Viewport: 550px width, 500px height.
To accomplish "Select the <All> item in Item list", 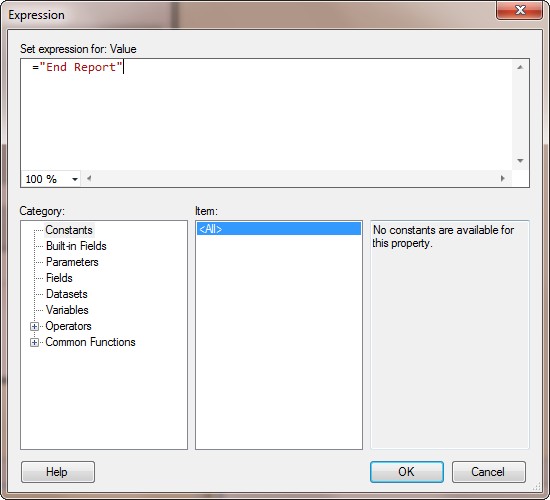I will (x=279, y=229).
